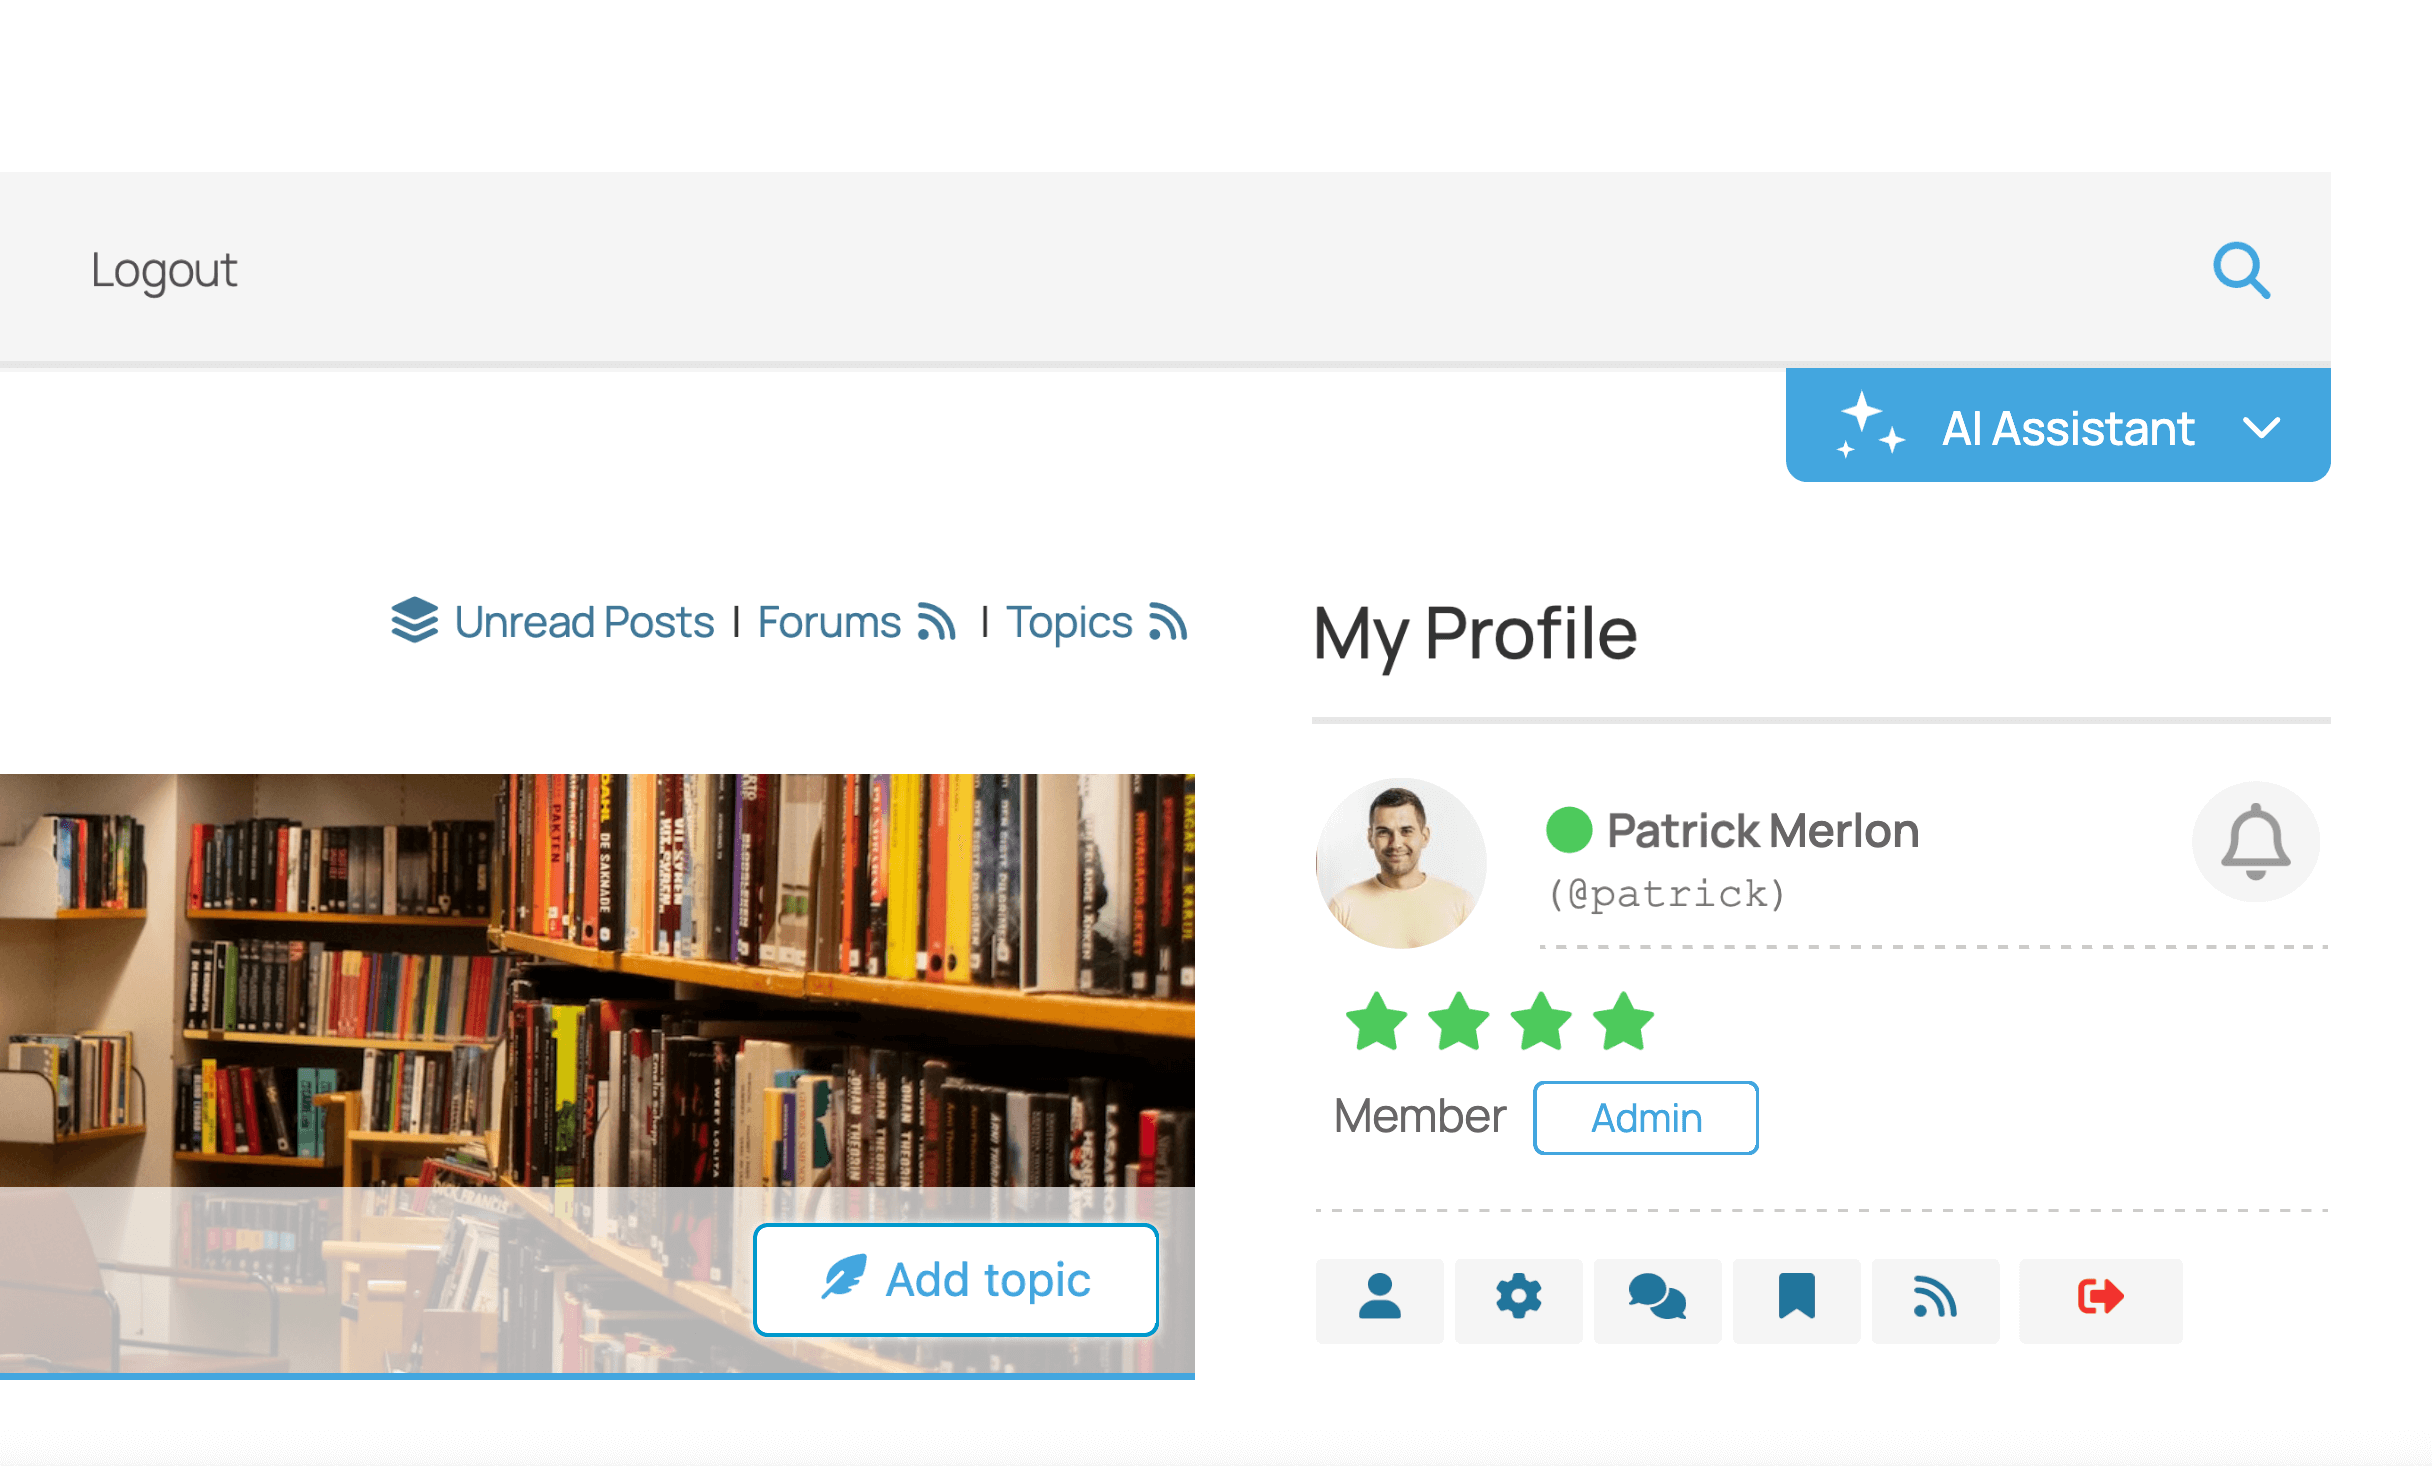Open the search with the magnifier icon
Screen dimensions: 2432x1466
click(2243, 270)
